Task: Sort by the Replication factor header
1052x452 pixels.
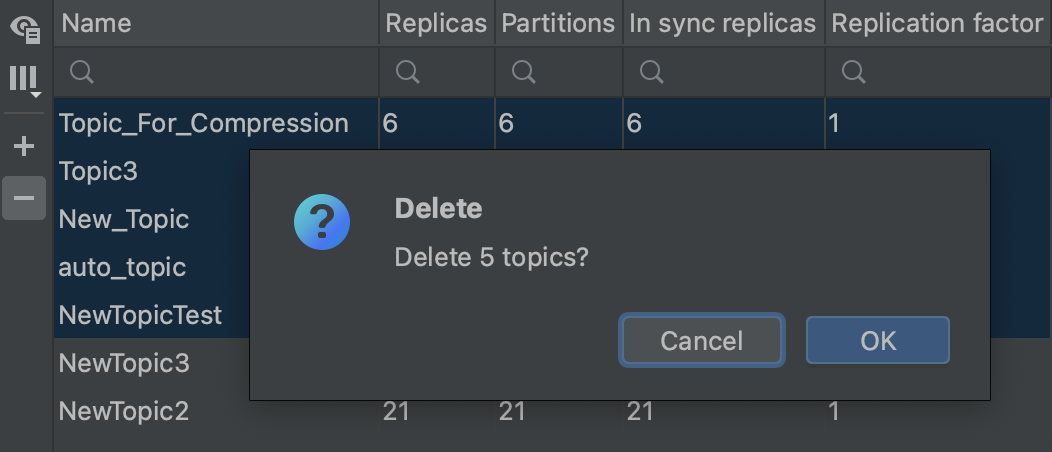Action: point(938,23)
